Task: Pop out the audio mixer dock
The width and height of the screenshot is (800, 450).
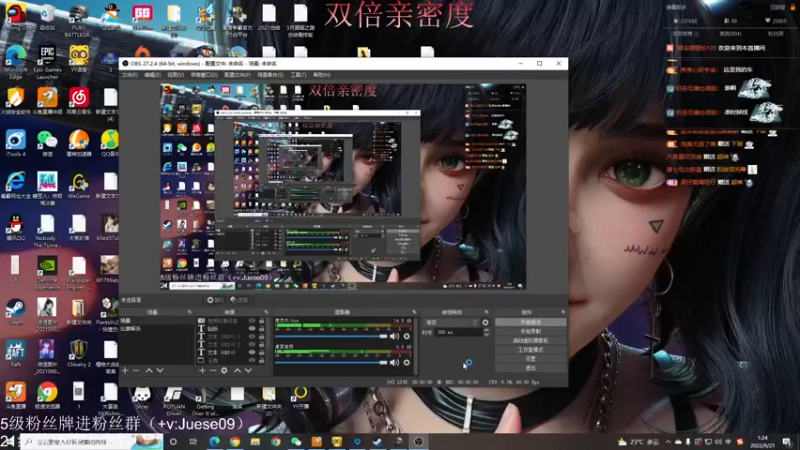Action: [x=414, y=312]
